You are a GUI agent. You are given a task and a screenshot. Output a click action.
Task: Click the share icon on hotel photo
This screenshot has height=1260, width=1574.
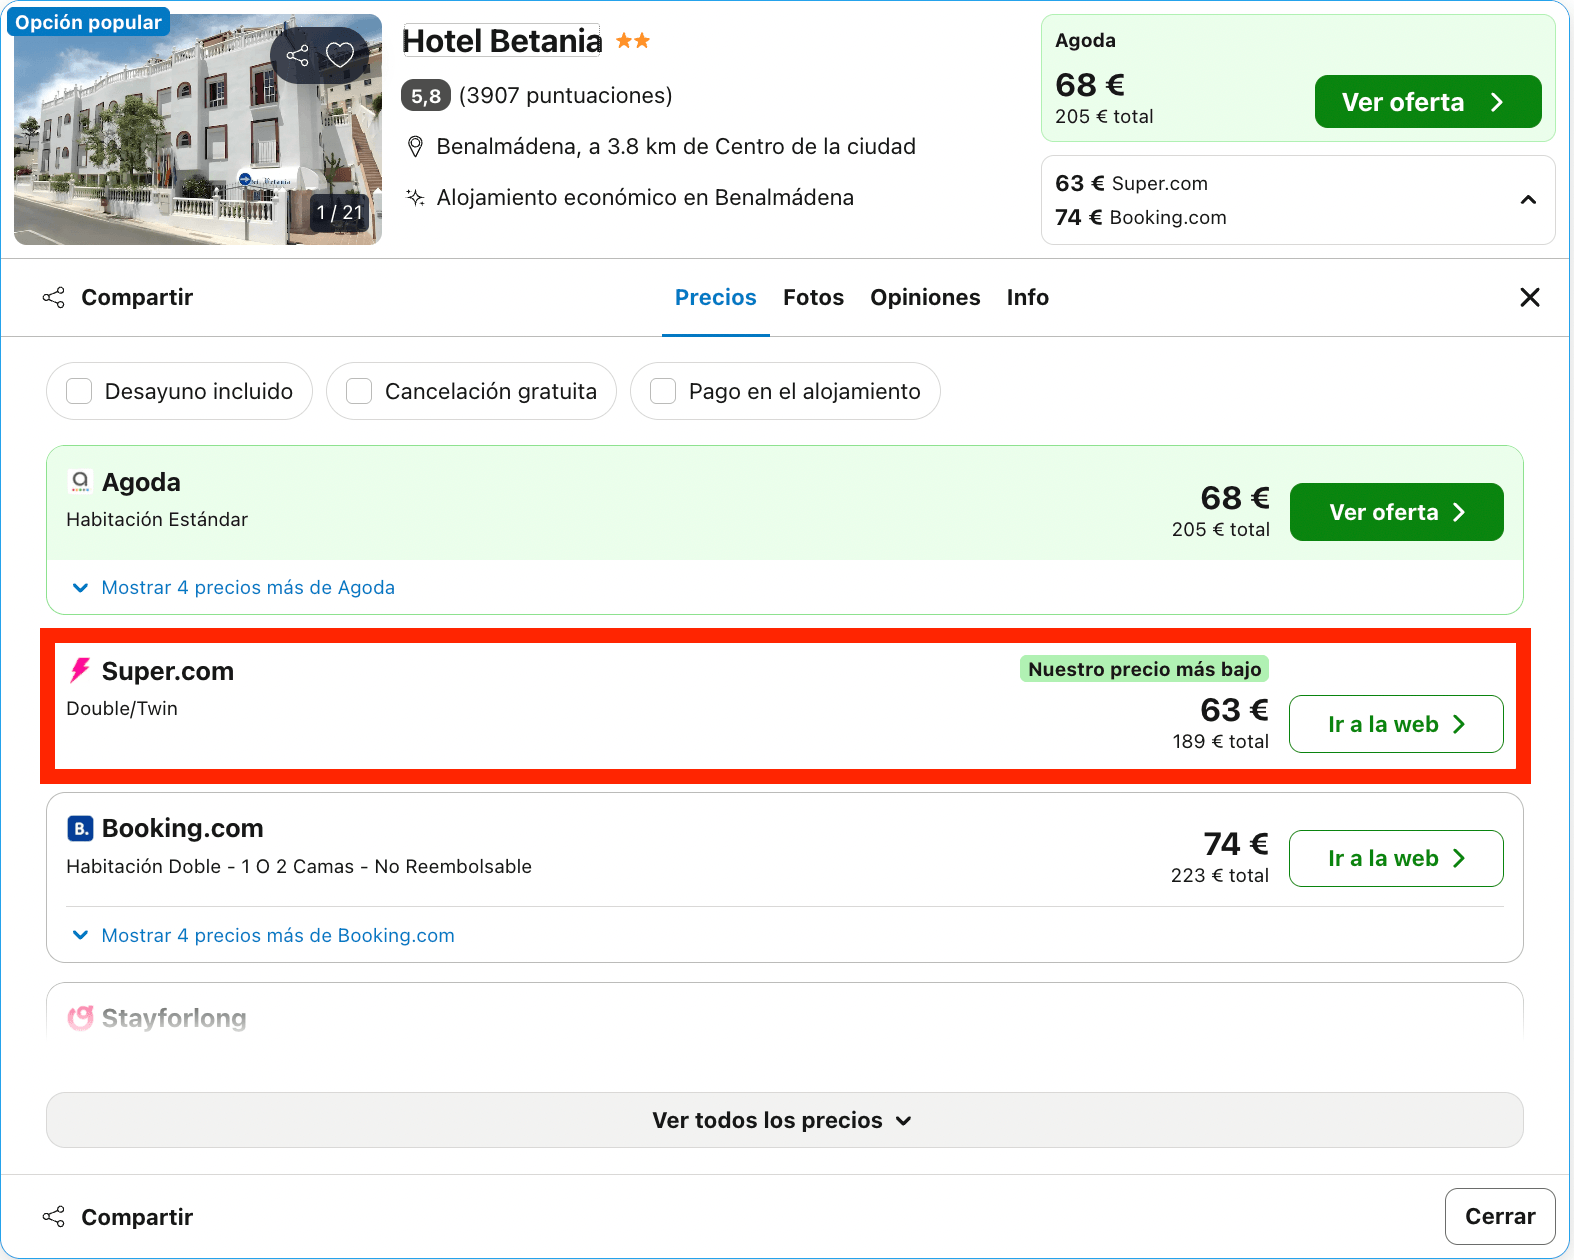point(297,55)
